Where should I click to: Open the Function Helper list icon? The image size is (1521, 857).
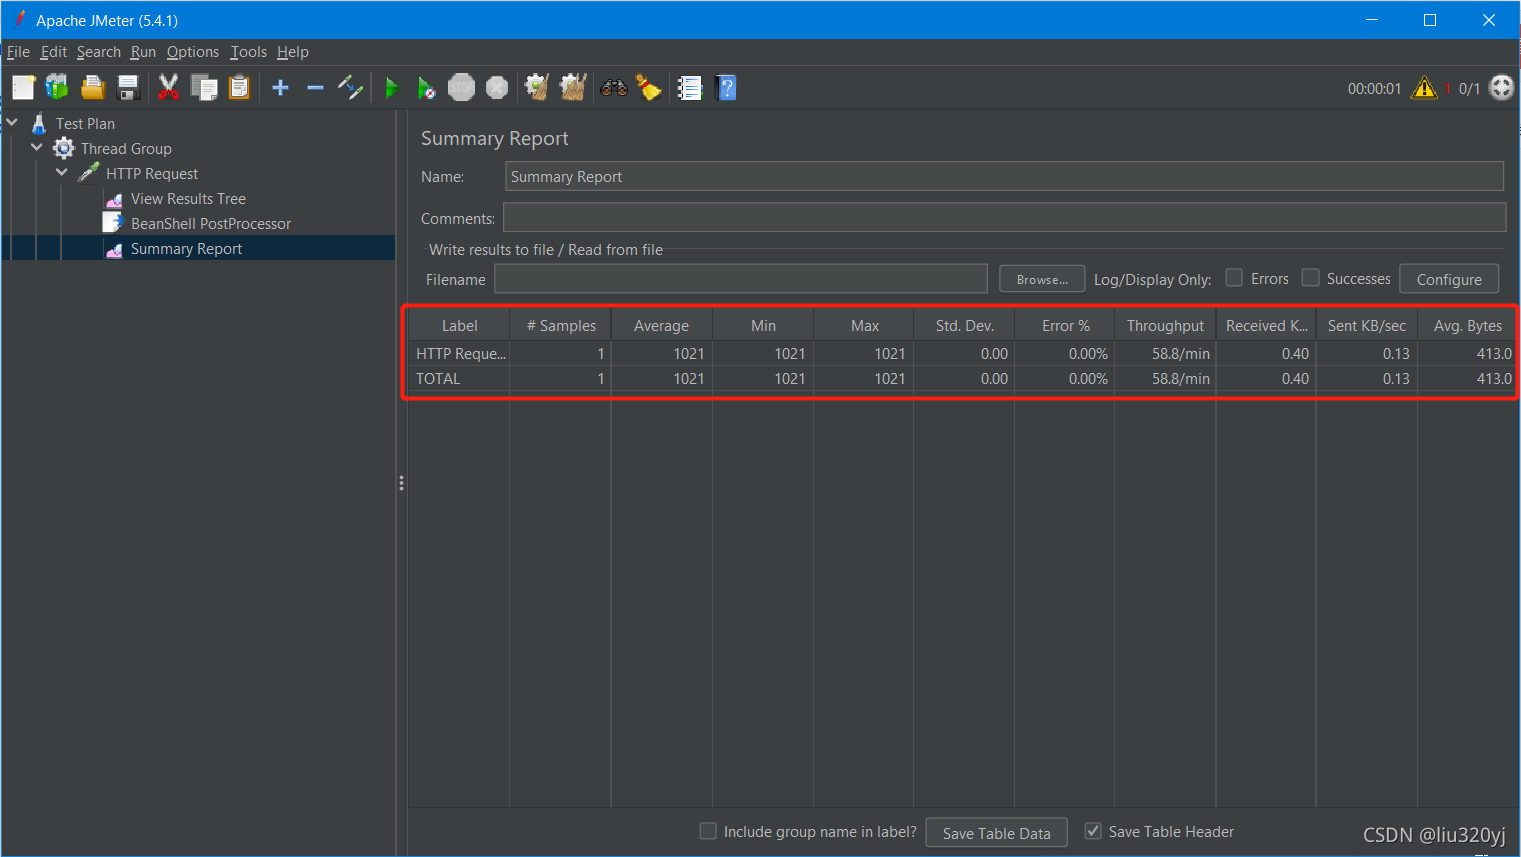[690, 88]
